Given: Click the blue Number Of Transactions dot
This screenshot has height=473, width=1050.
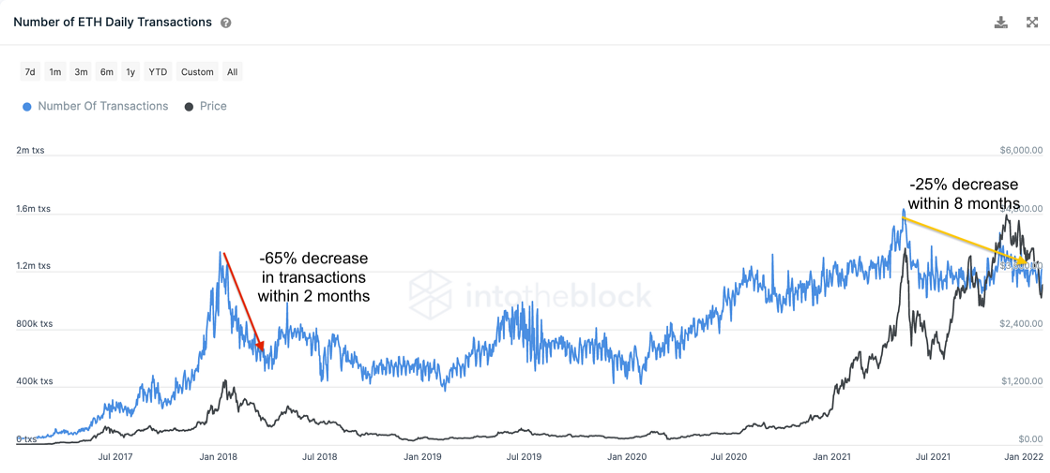Looking at the screenshot, I should (x=27, y=106).
